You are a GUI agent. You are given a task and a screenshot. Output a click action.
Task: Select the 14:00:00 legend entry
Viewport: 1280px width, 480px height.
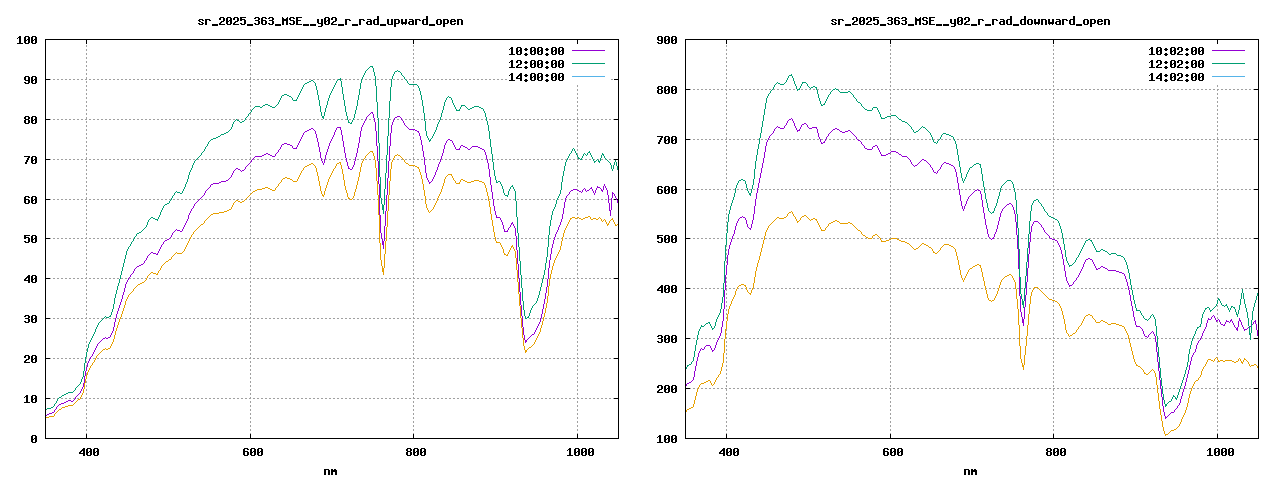point(536,77)
